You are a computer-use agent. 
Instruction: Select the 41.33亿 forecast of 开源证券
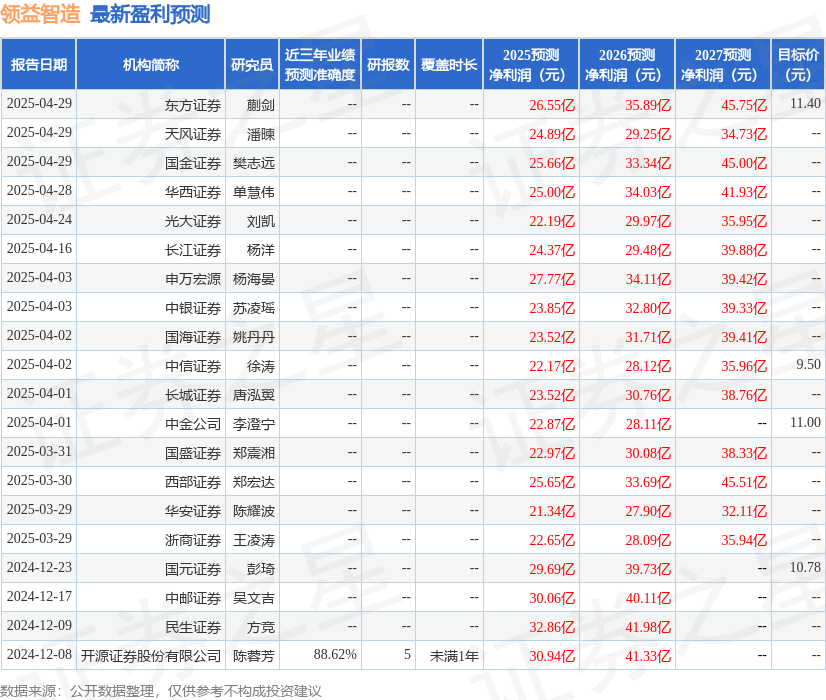pos(646,656)
